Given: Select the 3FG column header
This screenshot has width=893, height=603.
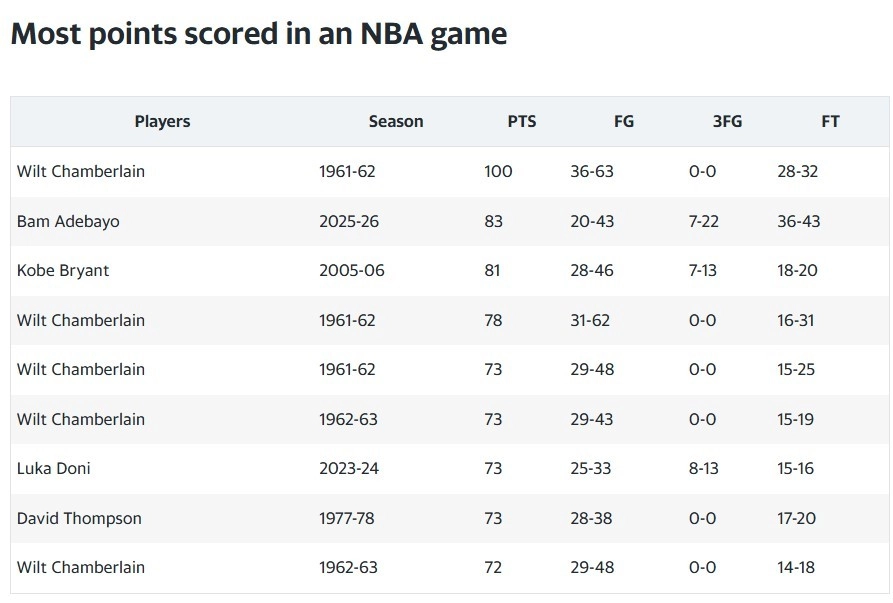Looking at the screenshot, I should coord(727,121).
